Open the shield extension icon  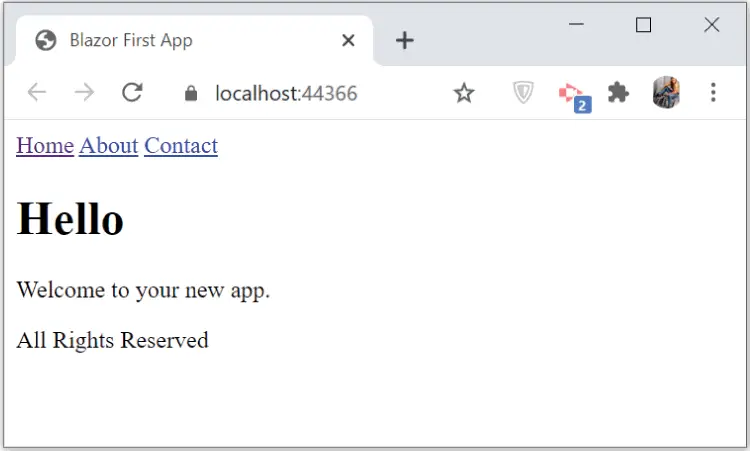(x=523, y=92)
